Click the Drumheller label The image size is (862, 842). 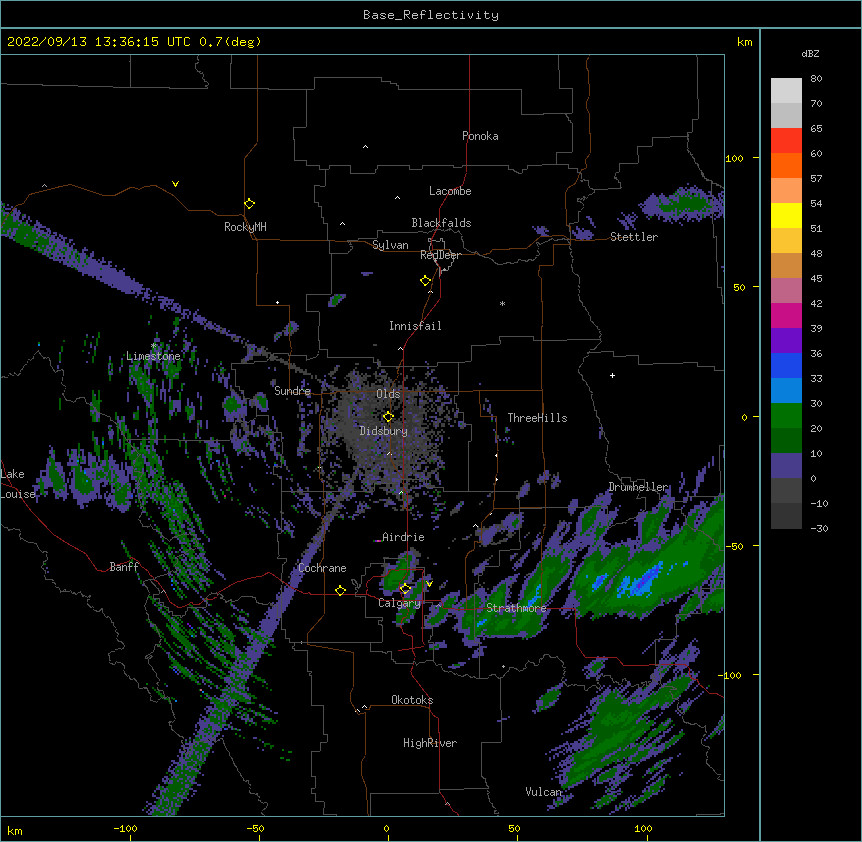pyautogui.click(x=638, y=487)
